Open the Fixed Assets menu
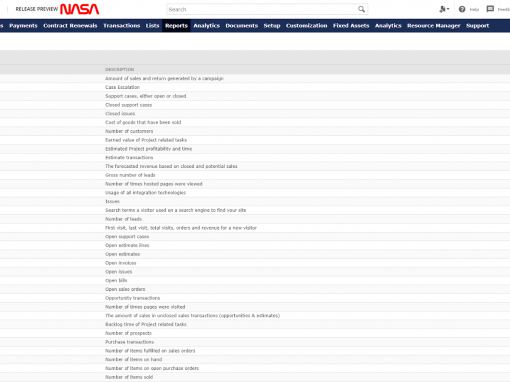The width and height of the screenshot is (510, 382). [351, 26]
